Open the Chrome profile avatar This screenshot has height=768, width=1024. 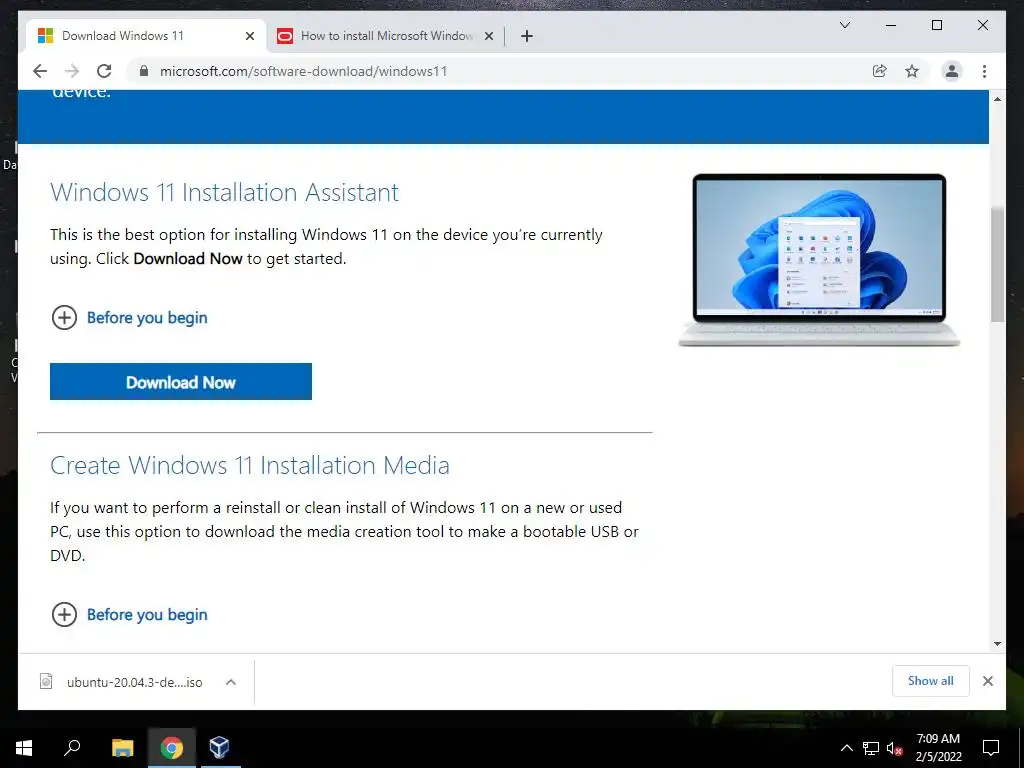952,71
